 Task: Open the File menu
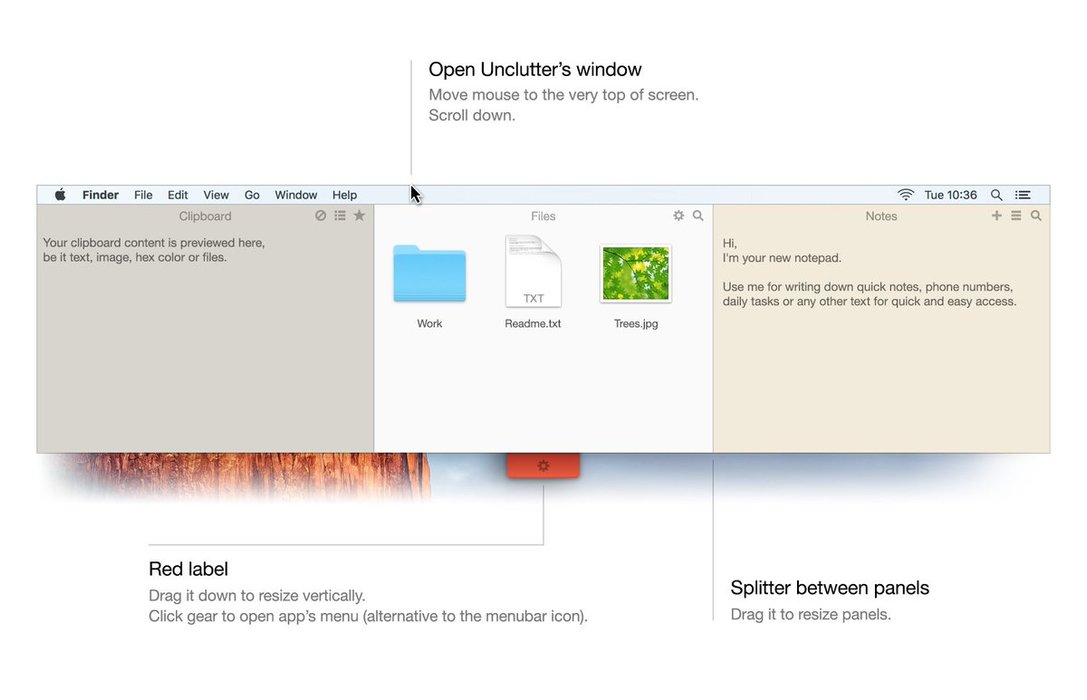(x=144, y=195)
